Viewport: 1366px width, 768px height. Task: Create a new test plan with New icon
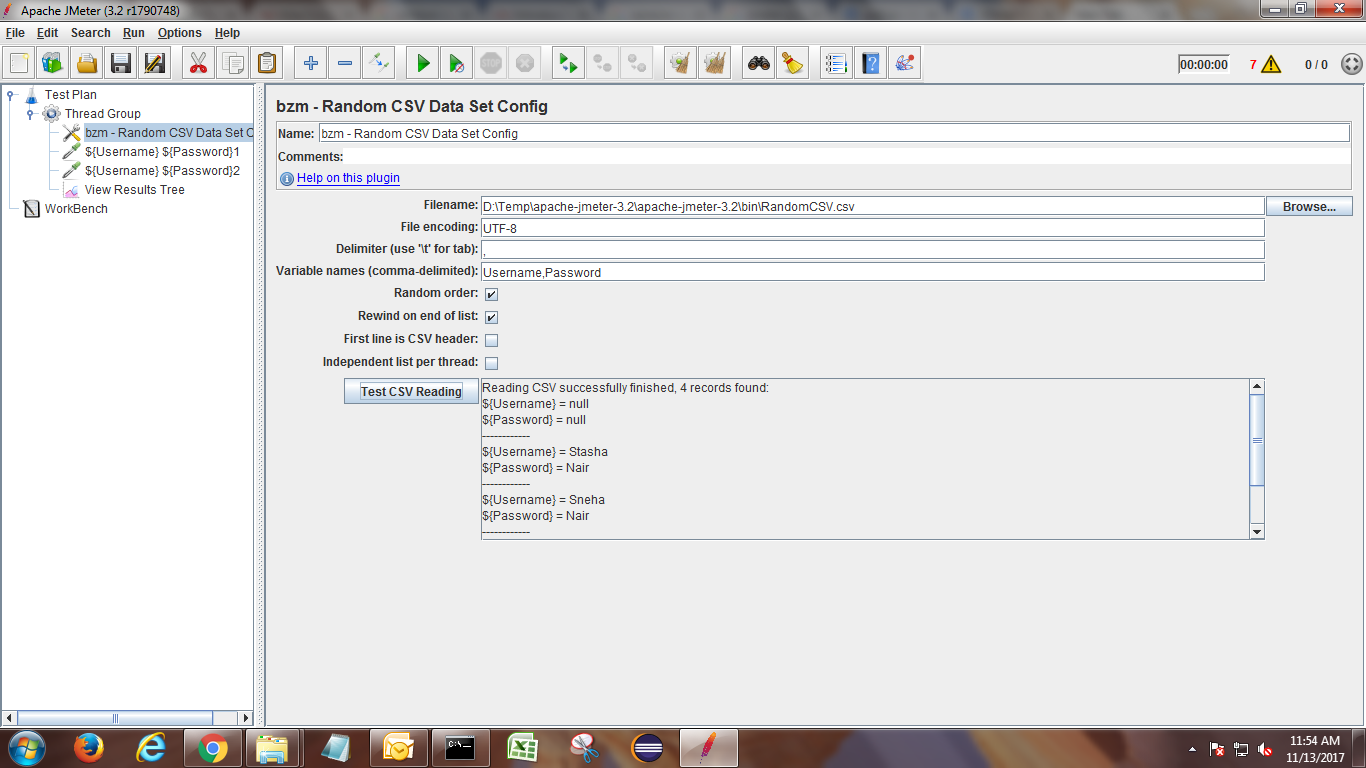point(19,63)
